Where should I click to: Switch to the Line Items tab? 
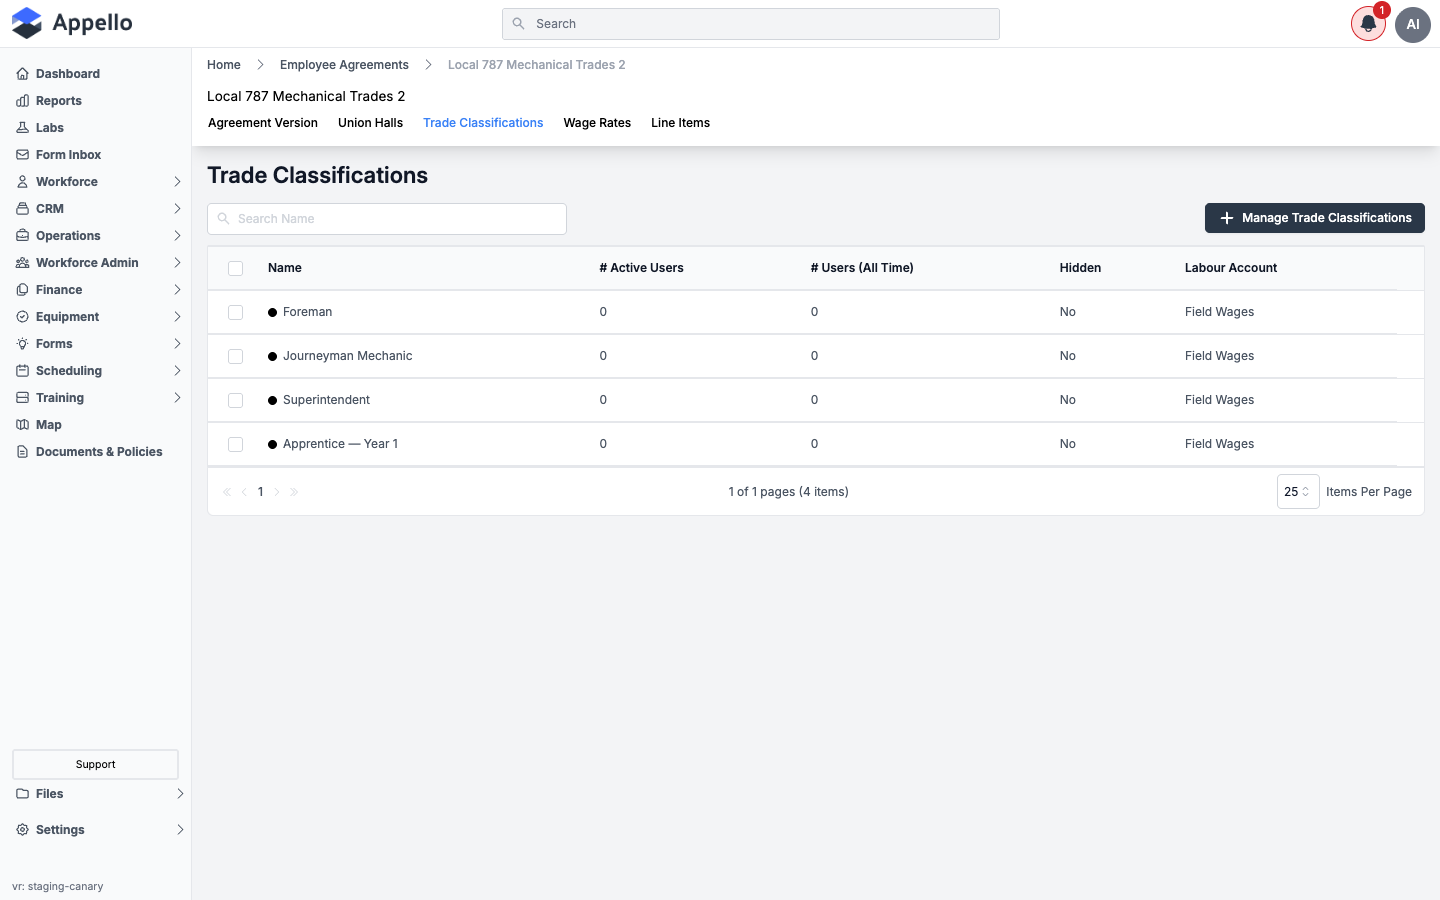tap(680, 123)
